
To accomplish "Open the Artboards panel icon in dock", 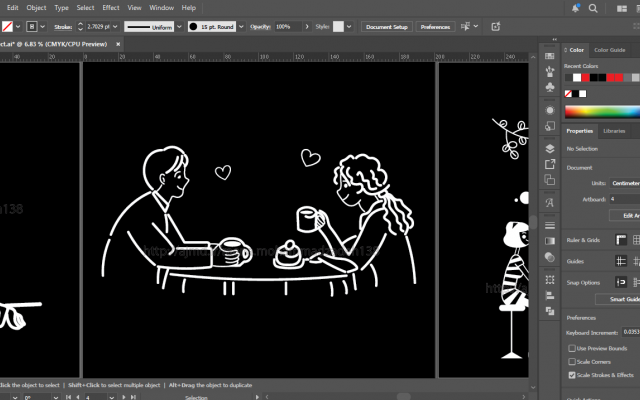I will tap(550, 180).
